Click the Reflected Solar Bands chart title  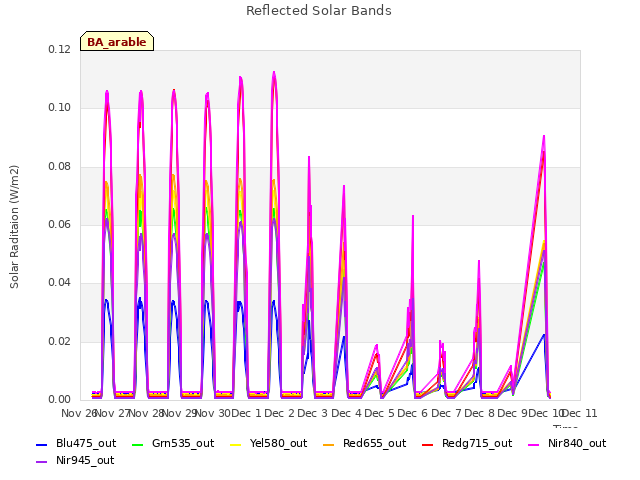(x=319, y=11)
